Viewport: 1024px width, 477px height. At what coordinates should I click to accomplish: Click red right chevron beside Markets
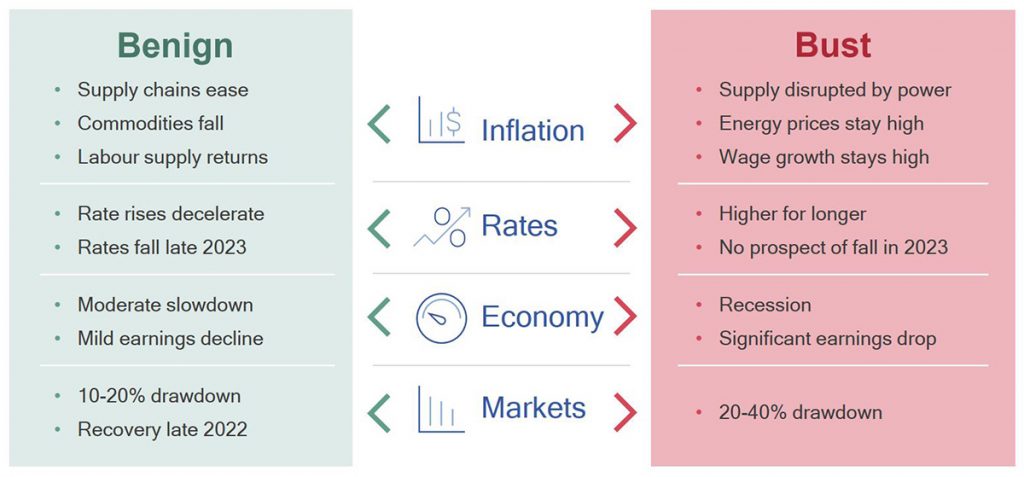[625, 412]
